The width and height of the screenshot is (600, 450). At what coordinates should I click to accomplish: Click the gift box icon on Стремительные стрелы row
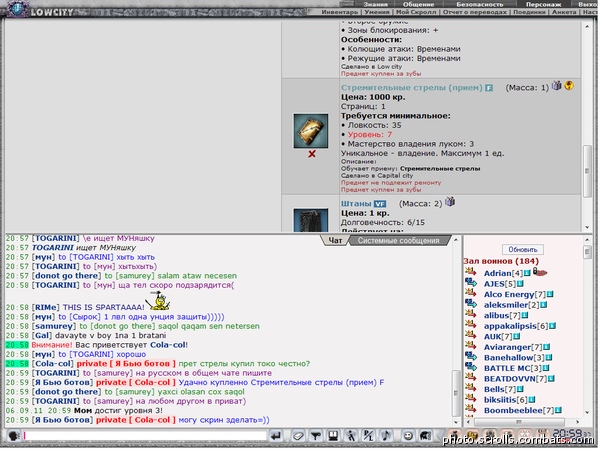(x=557, y=86)
